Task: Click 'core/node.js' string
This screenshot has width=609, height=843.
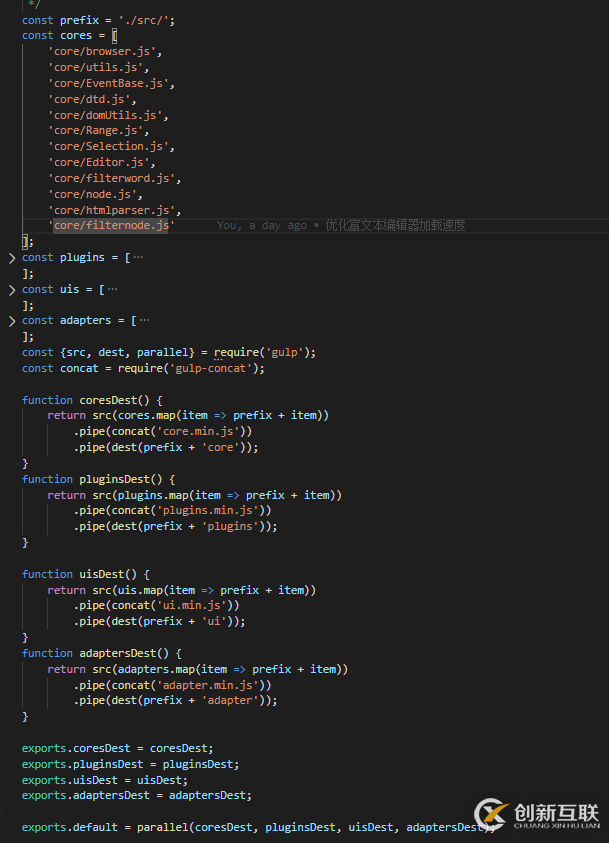Action: pos(92,195)
